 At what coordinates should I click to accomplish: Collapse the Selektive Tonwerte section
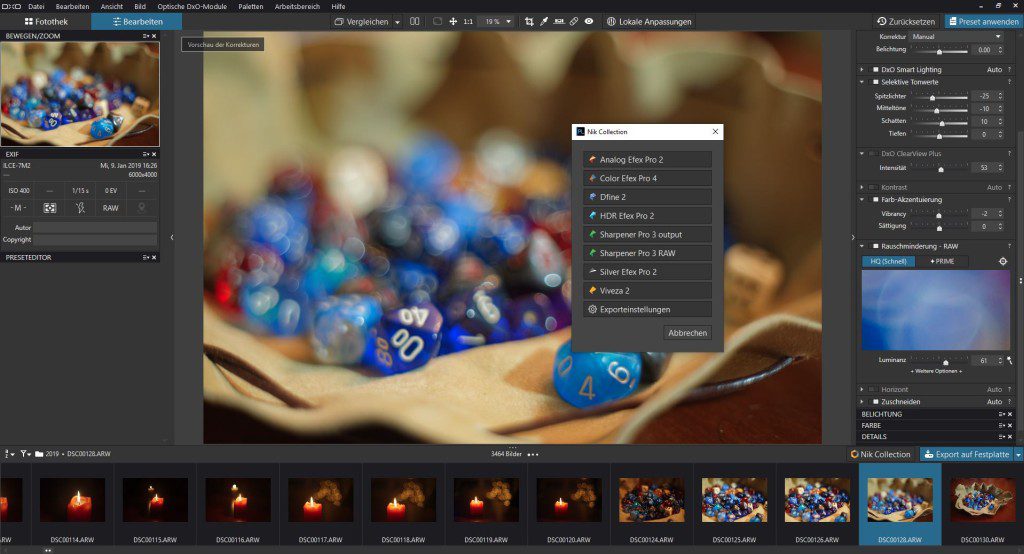point(862,82)
